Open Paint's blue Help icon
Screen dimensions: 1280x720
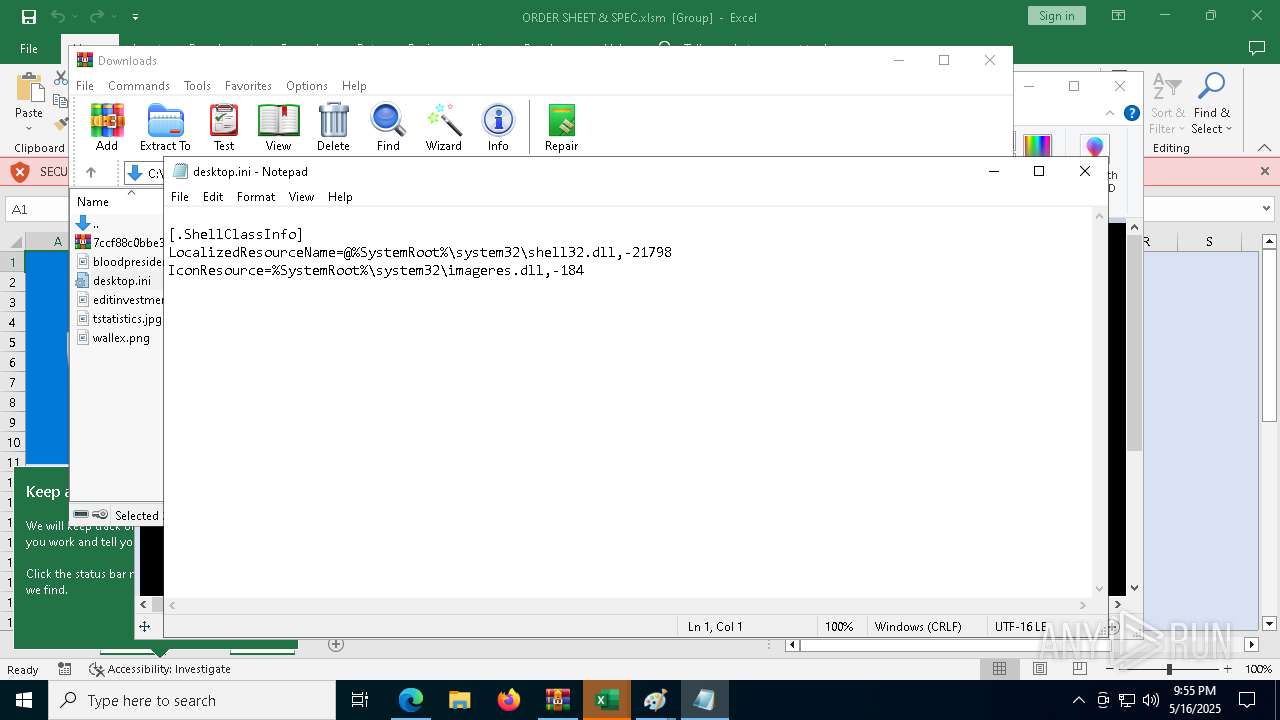[x=1131, y=113]
